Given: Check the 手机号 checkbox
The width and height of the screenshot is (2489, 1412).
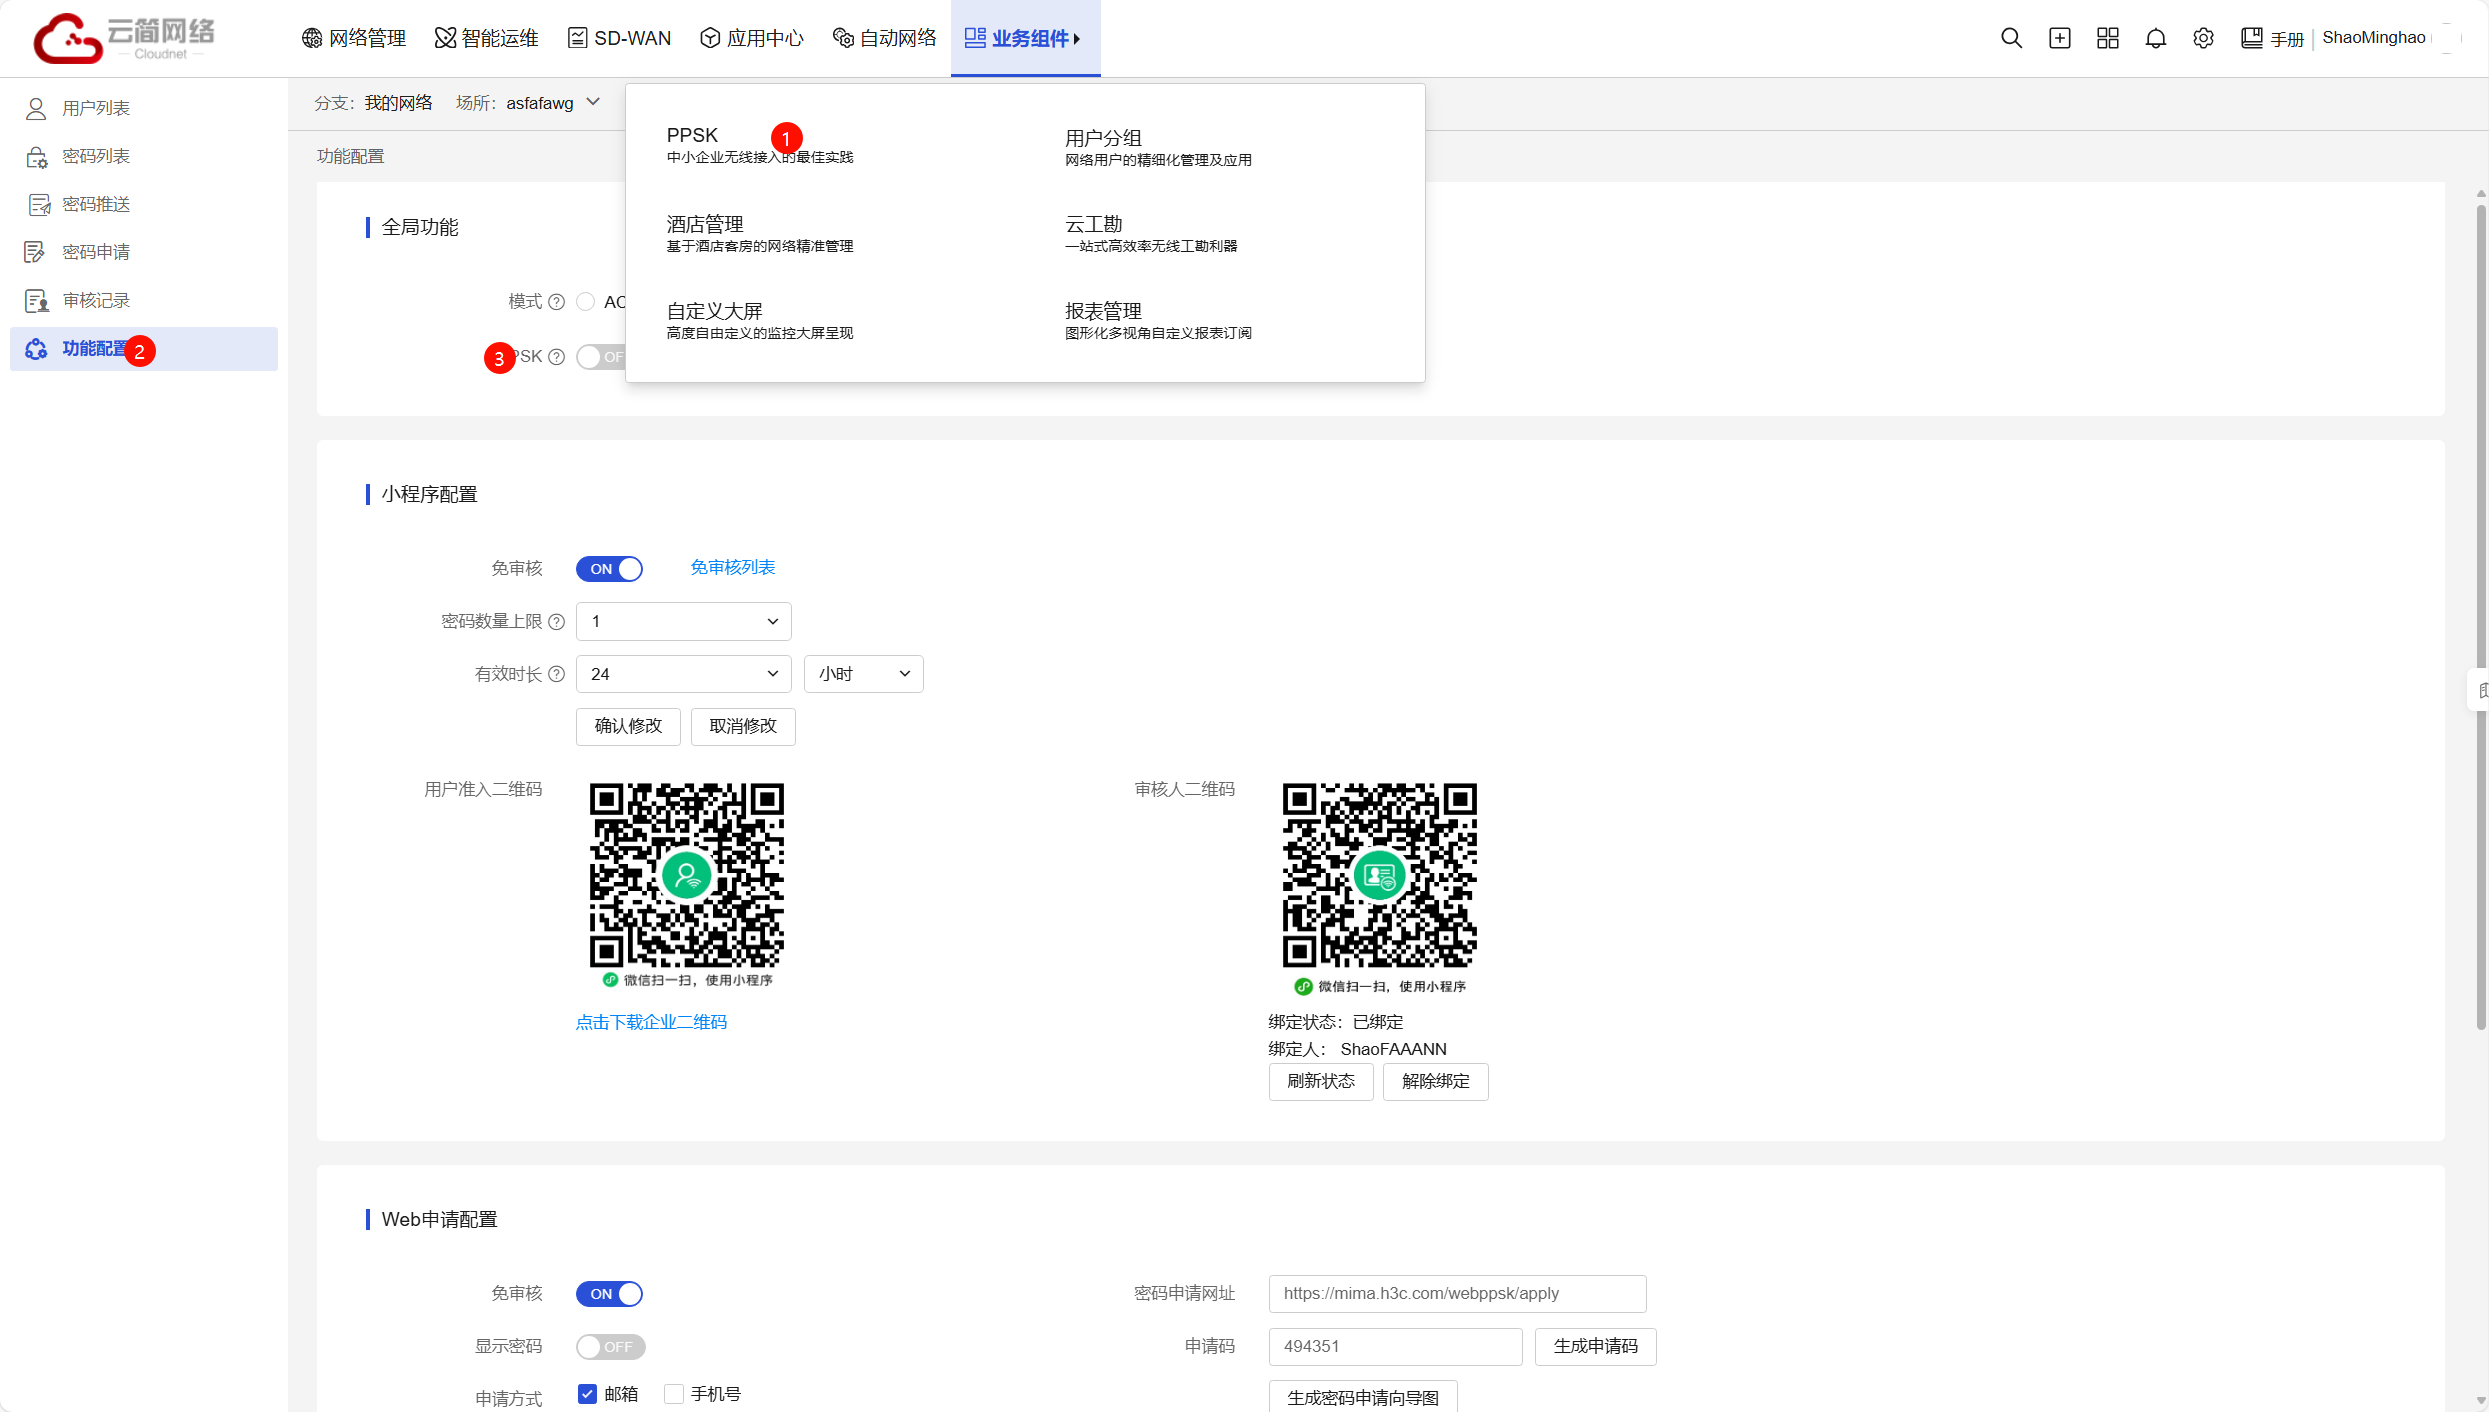Looking at the screenshot, I should point(675,1394).
